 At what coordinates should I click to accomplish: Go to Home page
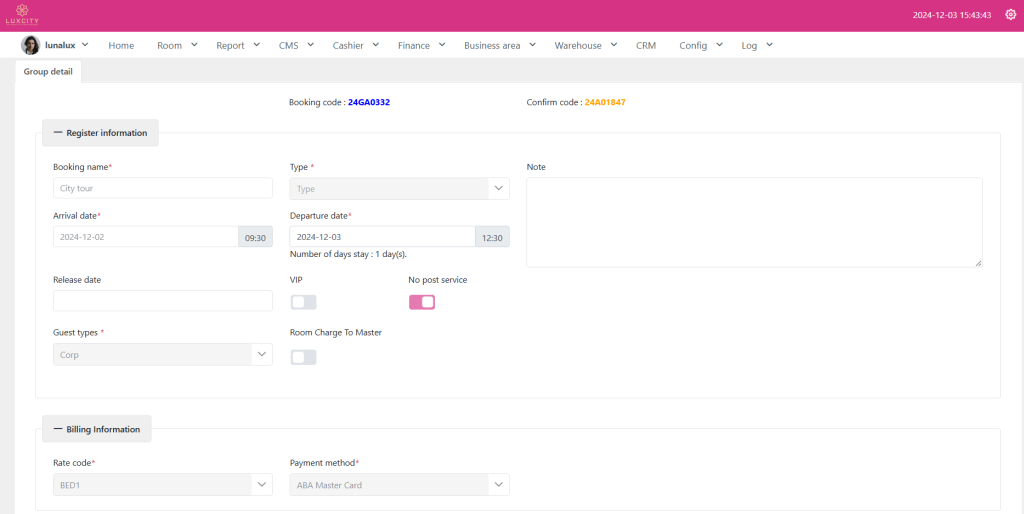(121, 45)
